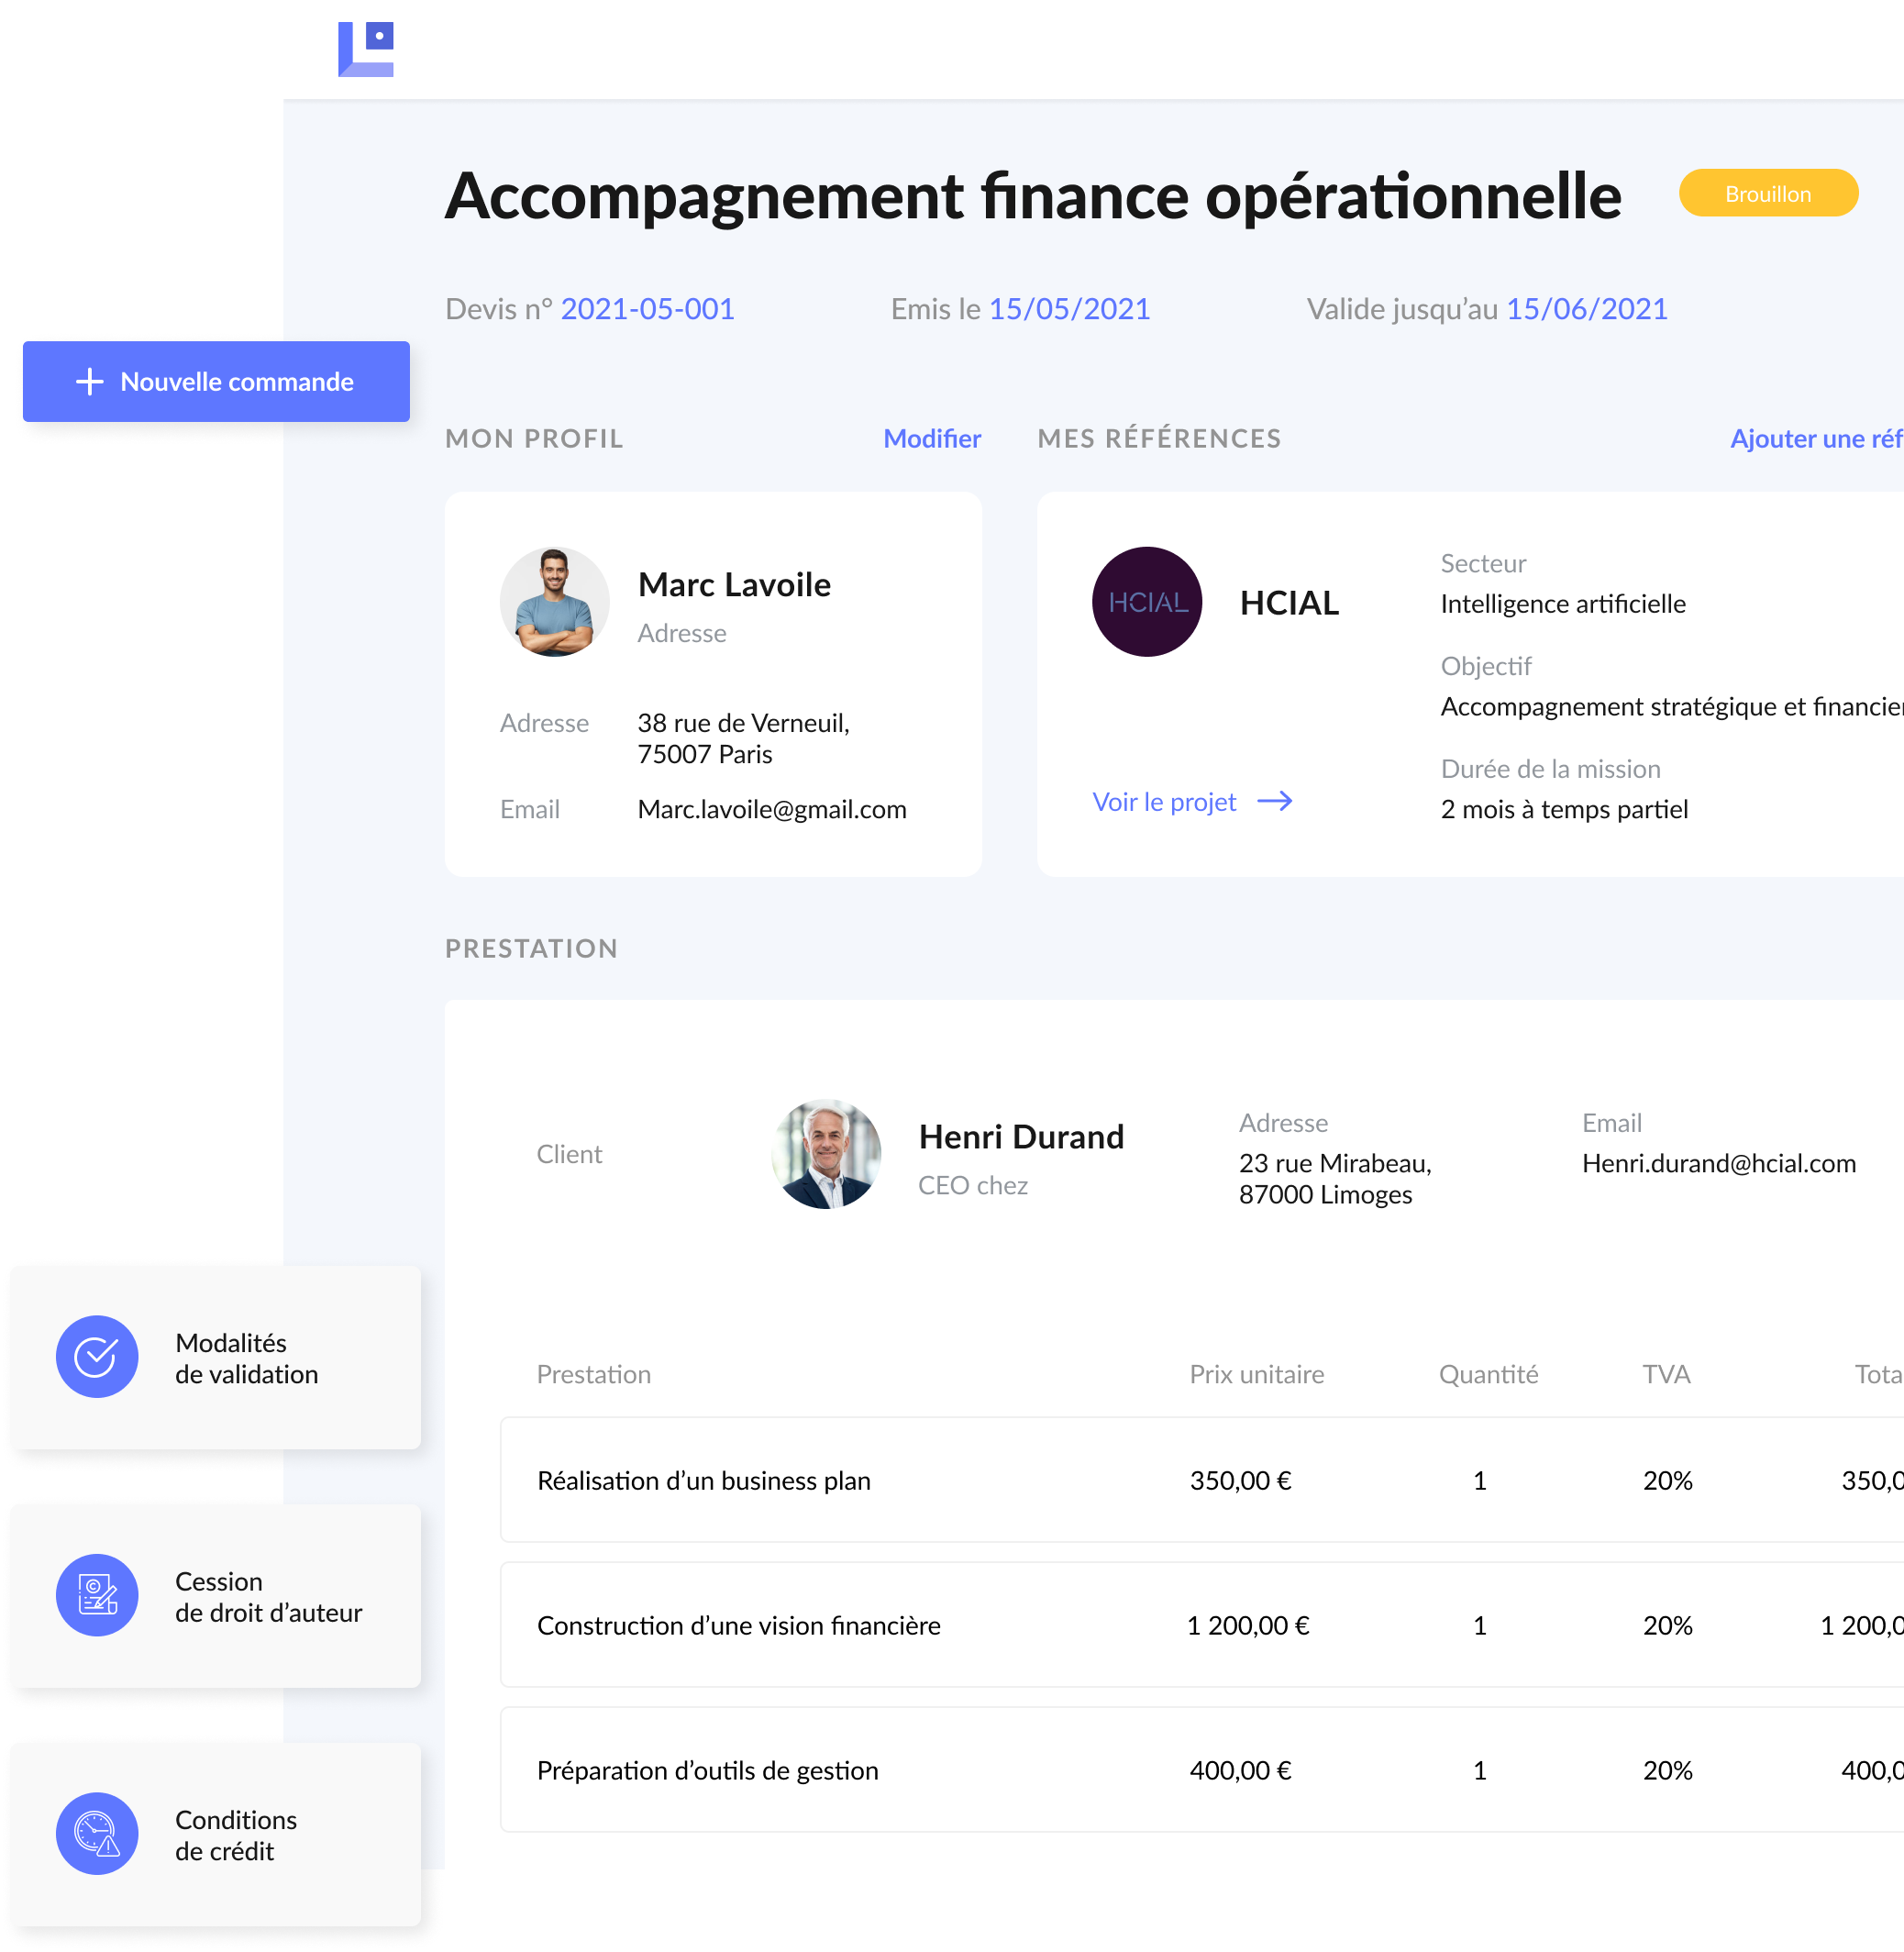Select the quote number 2021-05-001

click(x=647, y=309)
